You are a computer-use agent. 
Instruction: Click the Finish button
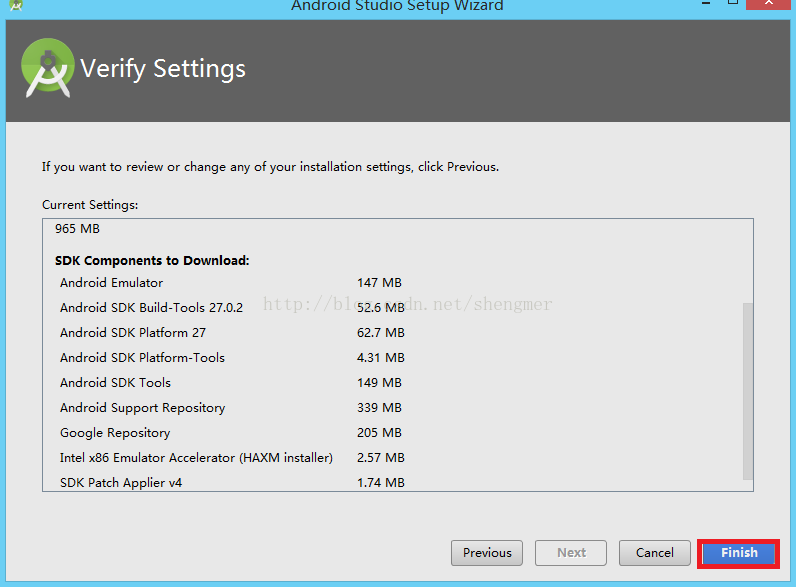coord(739,553)
